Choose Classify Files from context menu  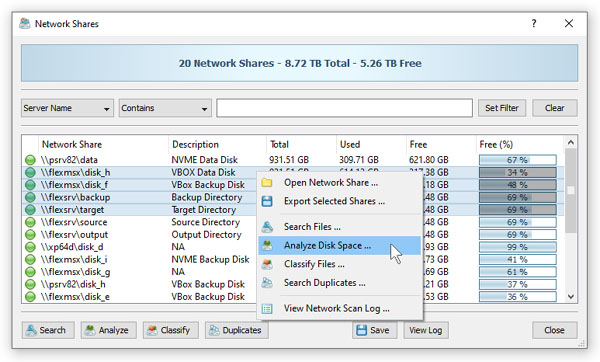(340, 264)
